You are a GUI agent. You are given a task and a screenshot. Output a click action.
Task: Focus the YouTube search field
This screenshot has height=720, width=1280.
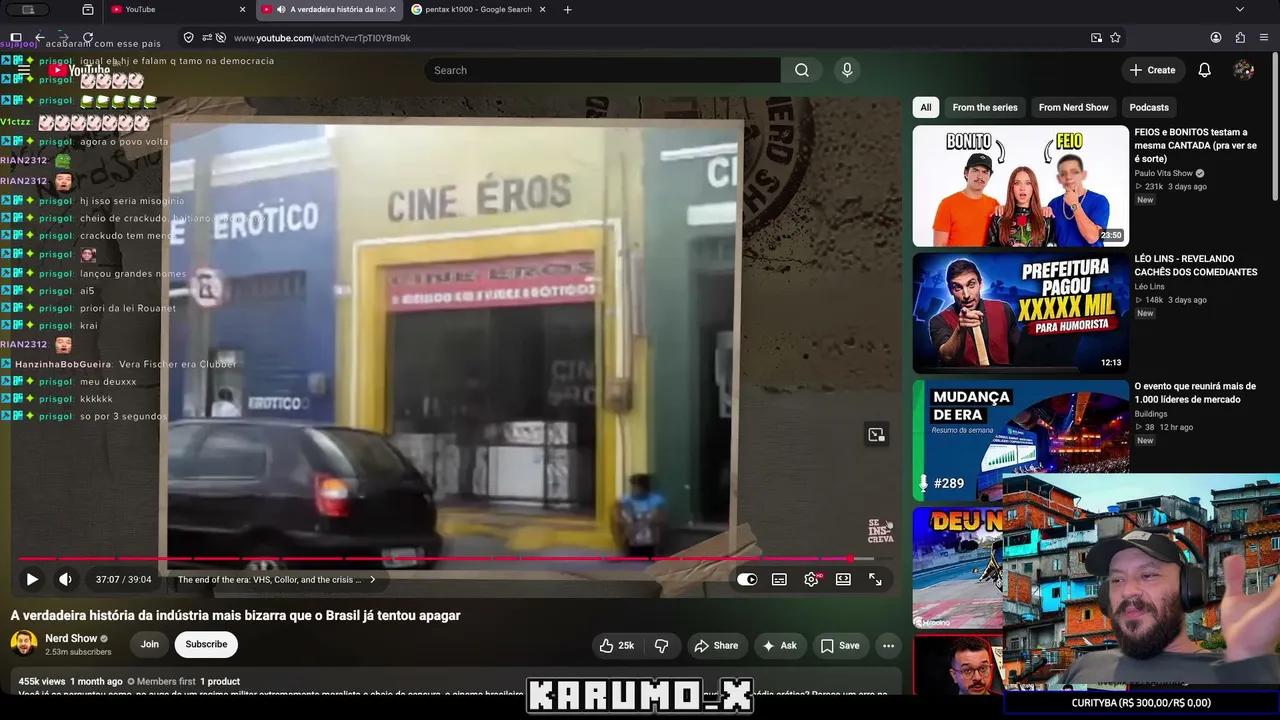click(602, 70)
